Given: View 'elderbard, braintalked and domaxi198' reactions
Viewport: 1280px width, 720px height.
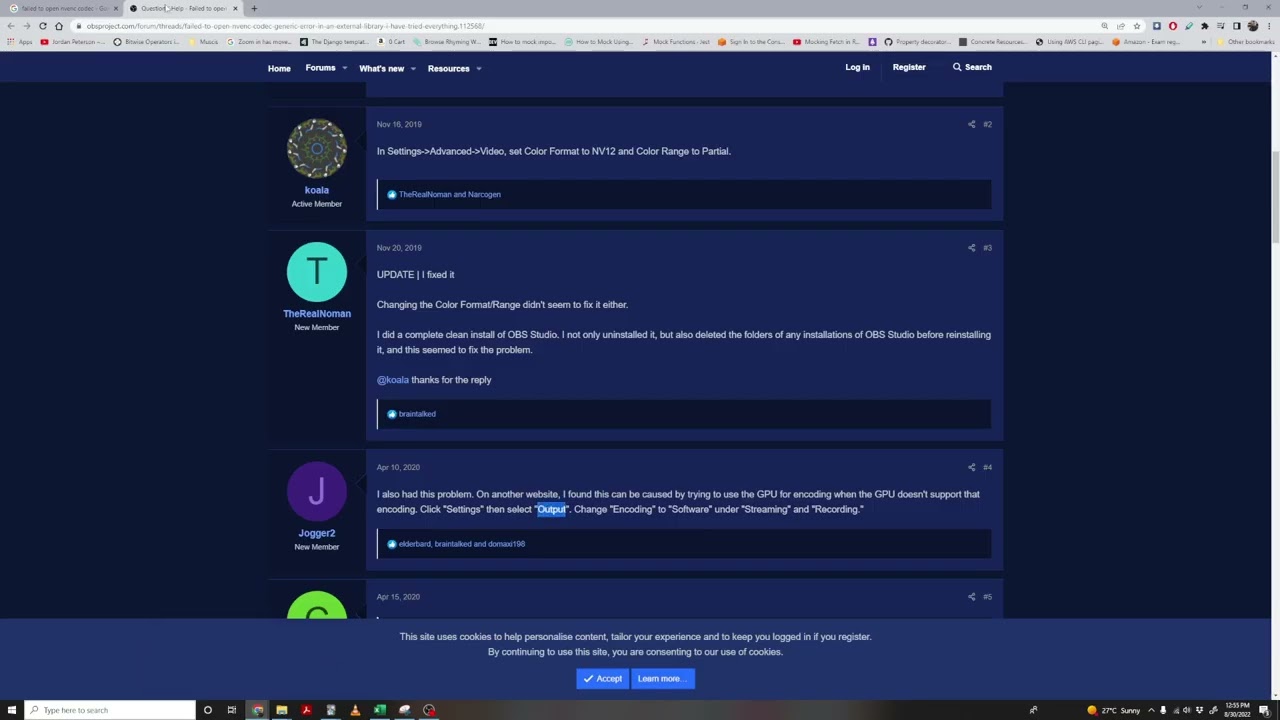Looking at the screenshot, I should (462, 544).
